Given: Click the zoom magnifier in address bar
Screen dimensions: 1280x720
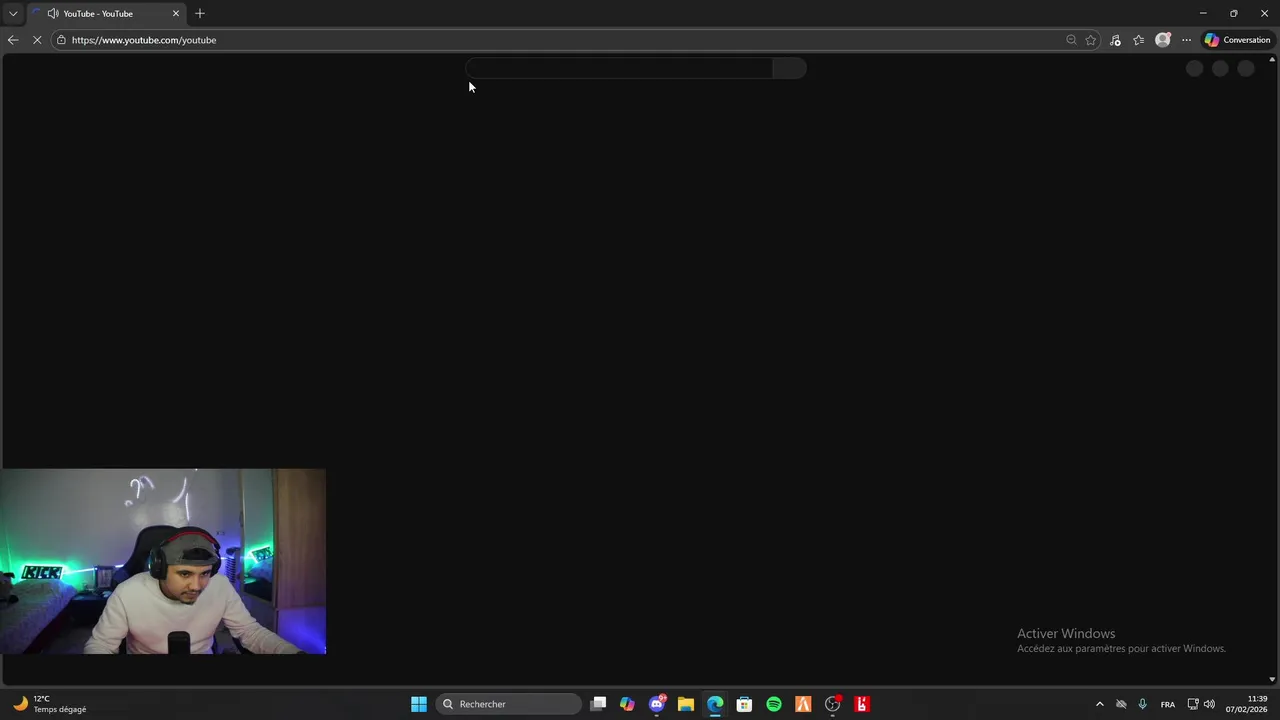Looking at the screenshot, I should (1071, 40).
